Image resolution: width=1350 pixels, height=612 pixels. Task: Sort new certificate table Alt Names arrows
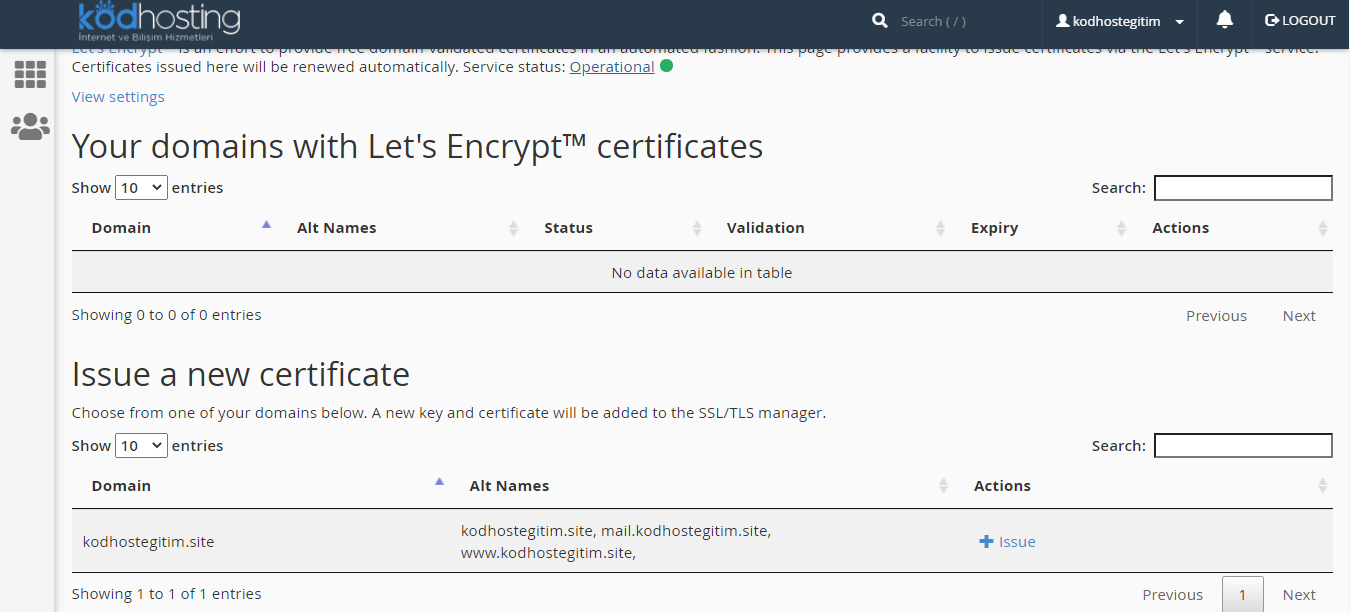tap(943, 486)
